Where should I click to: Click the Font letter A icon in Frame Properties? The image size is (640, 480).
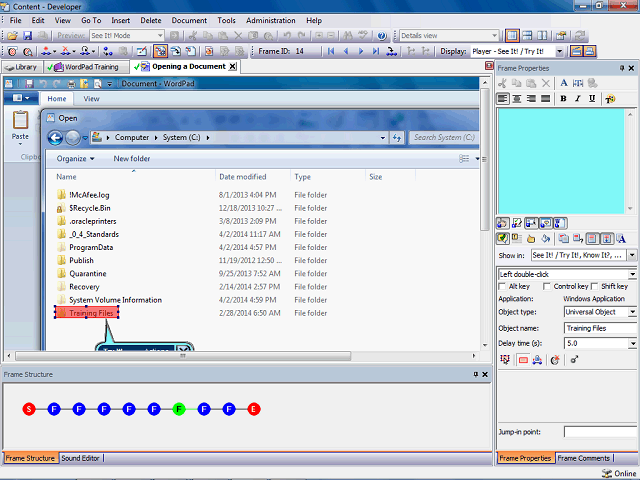point(564,83)
